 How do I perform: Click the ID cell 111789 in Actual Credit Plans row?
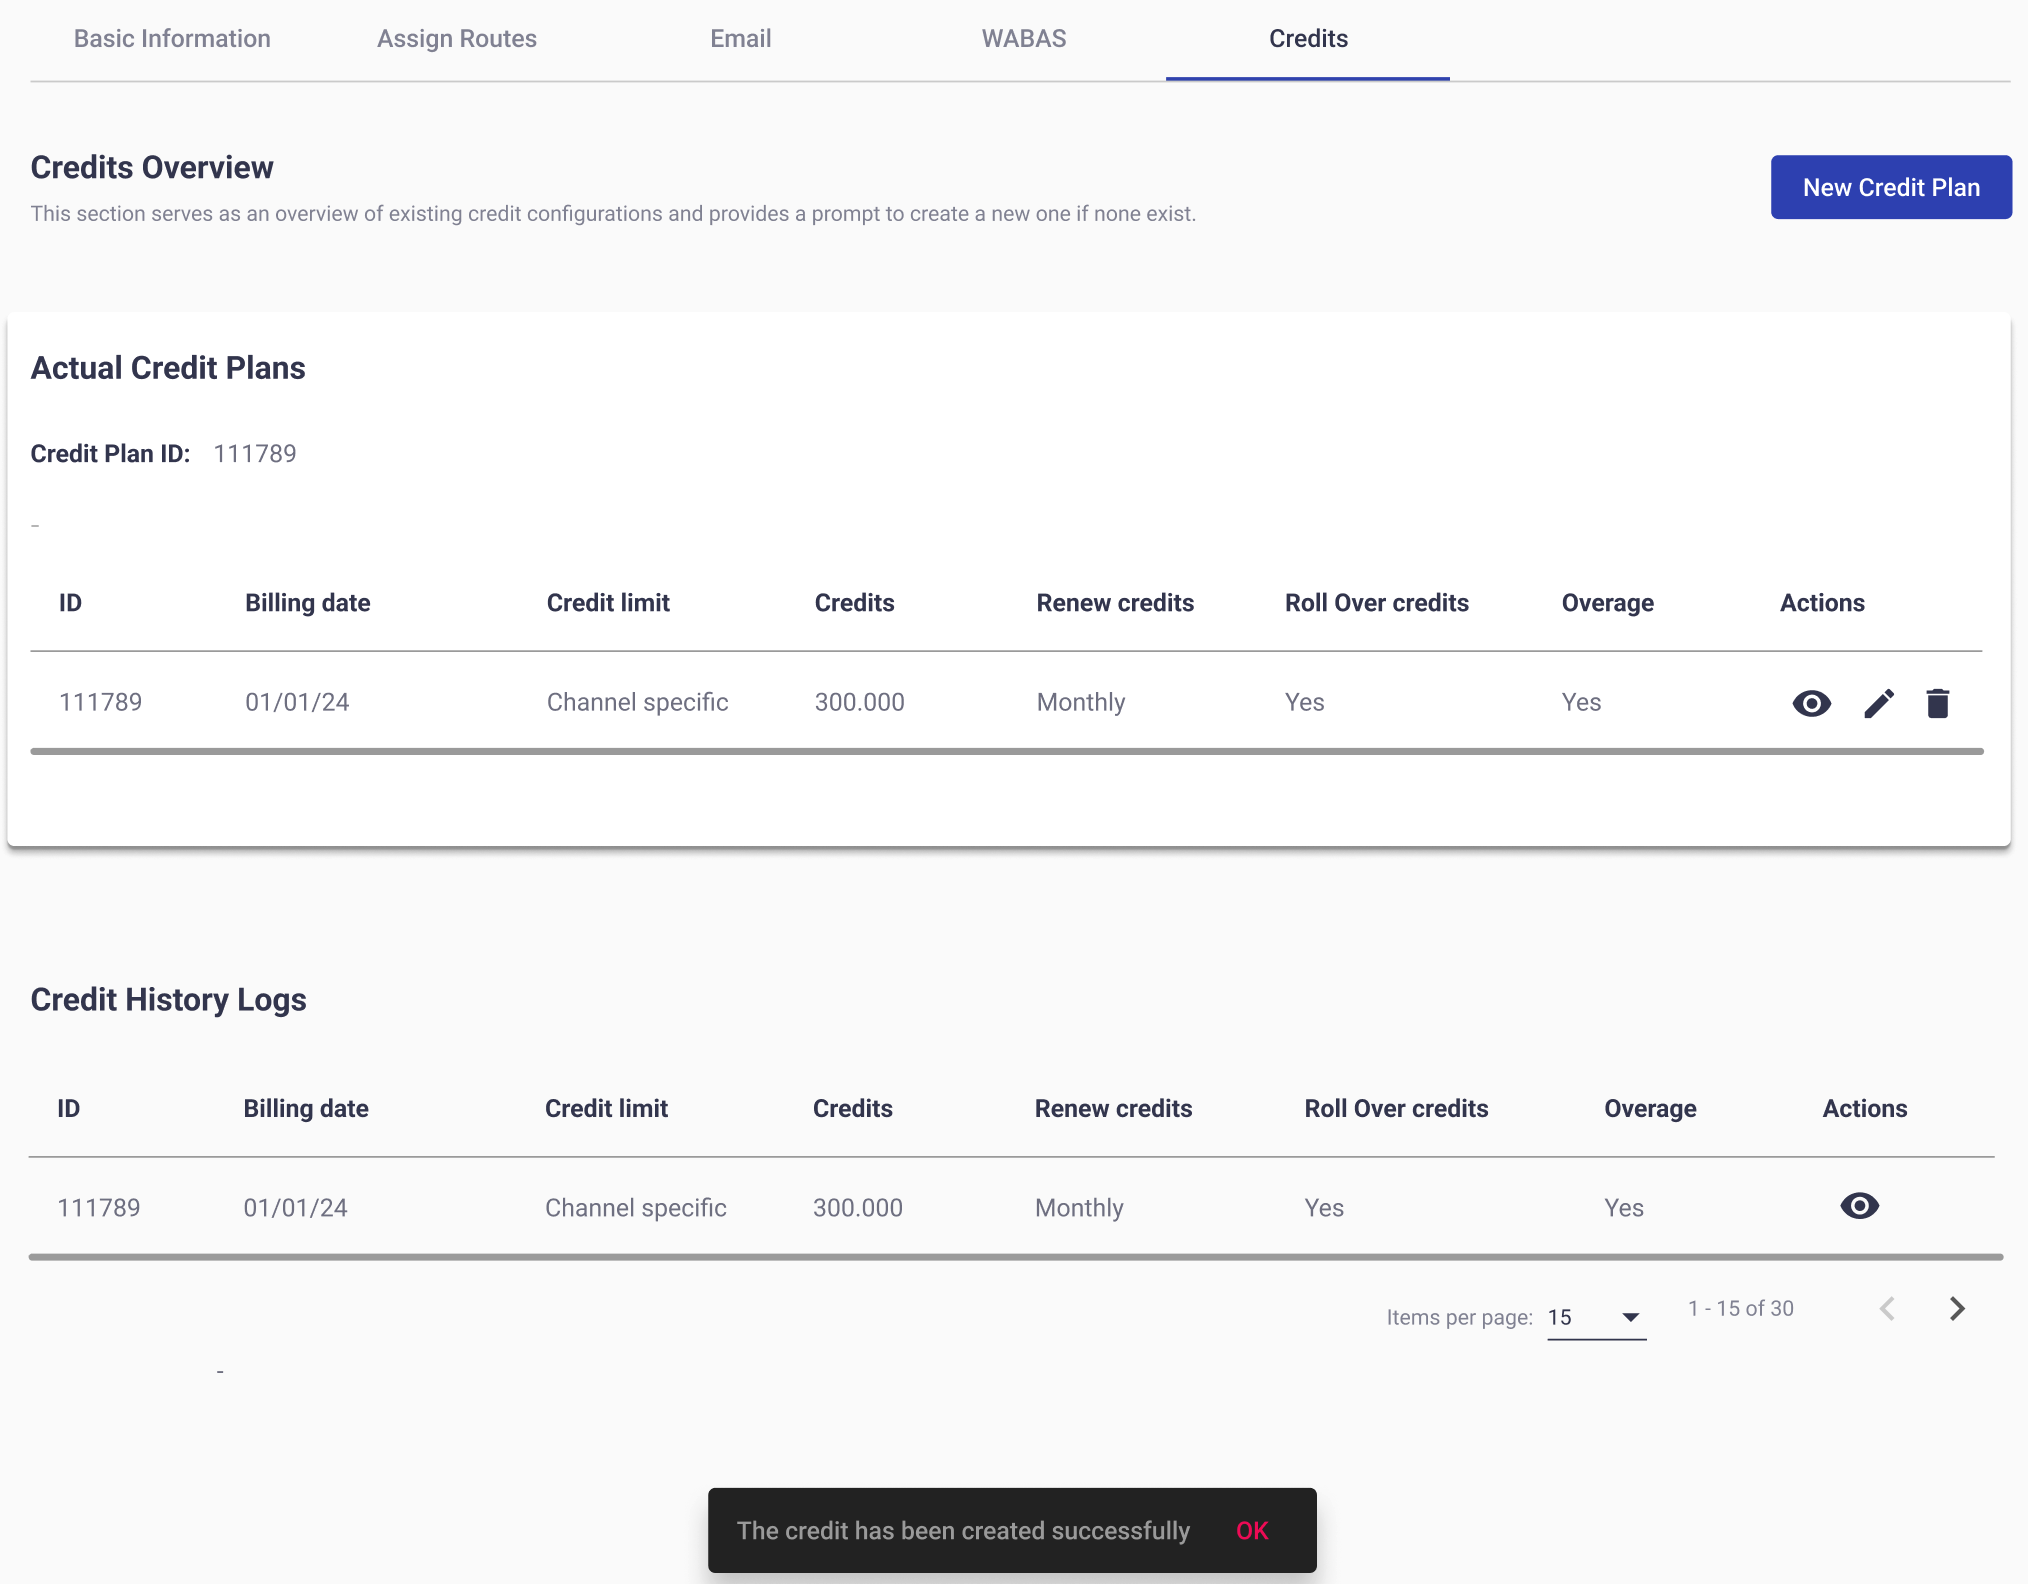point(101,702)
